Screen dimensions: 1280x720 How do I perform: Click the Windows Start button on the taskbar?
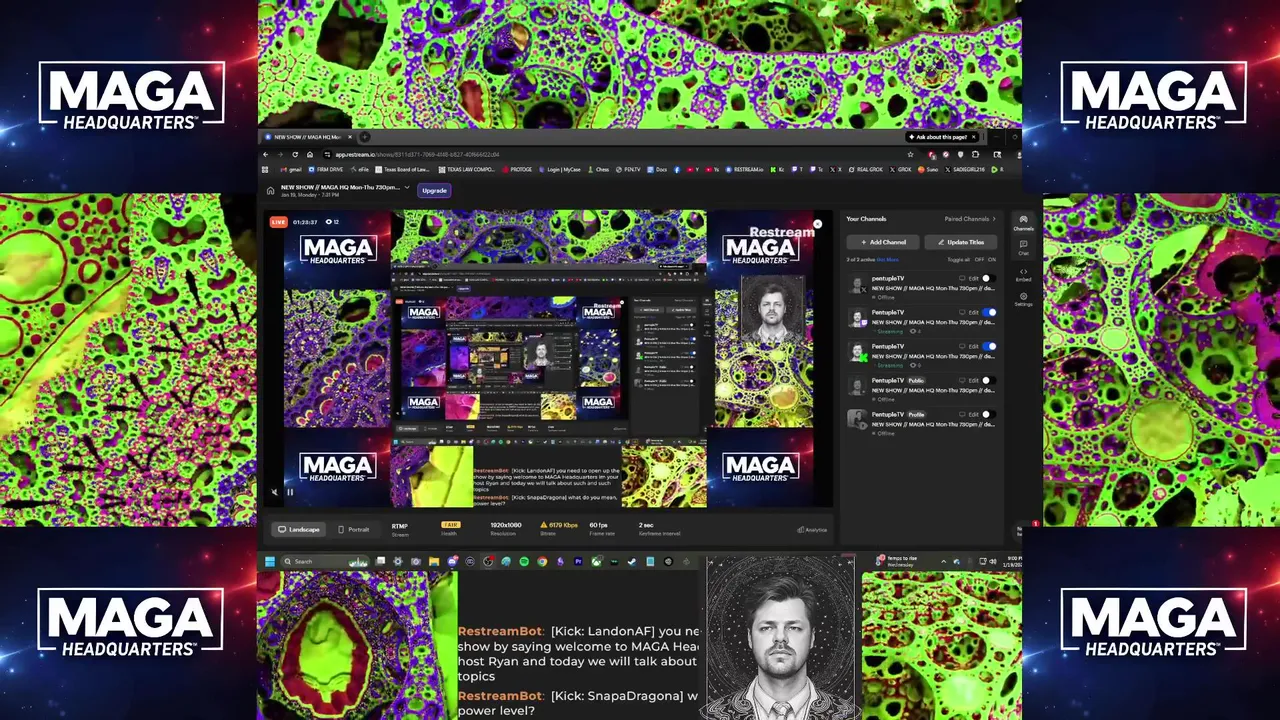[270, 561]
